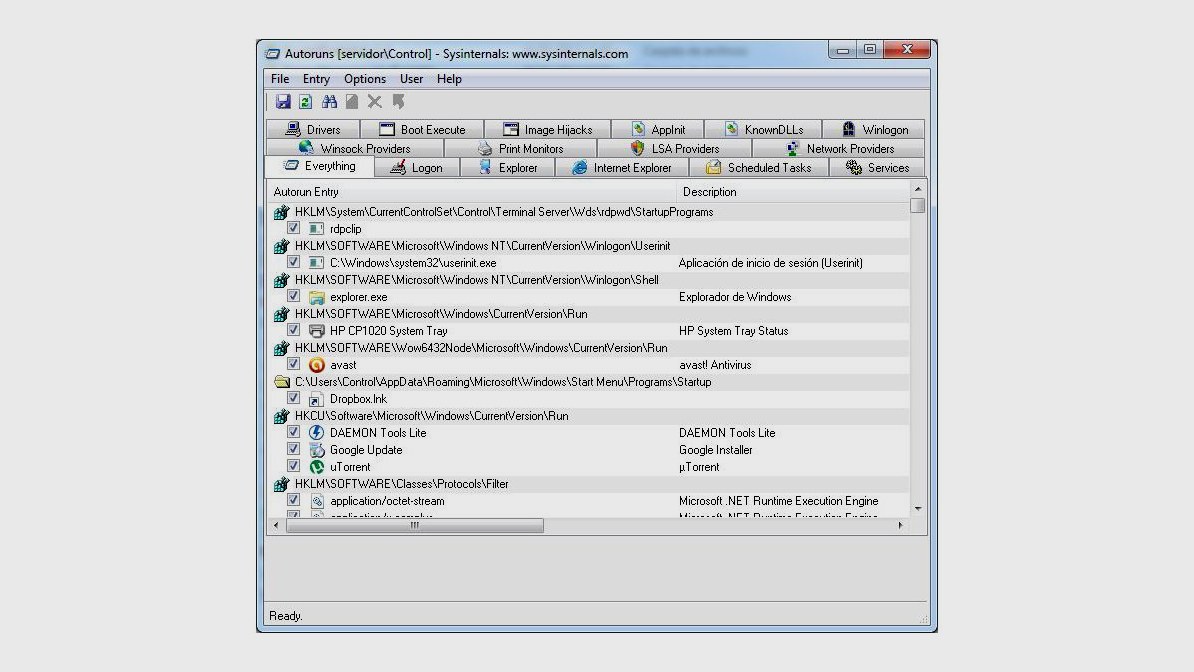Click the horizontal scrollbar left arrow
The width and height of the screenshot is (1194, 672).
pyautogui.click(x=276, y=525)
